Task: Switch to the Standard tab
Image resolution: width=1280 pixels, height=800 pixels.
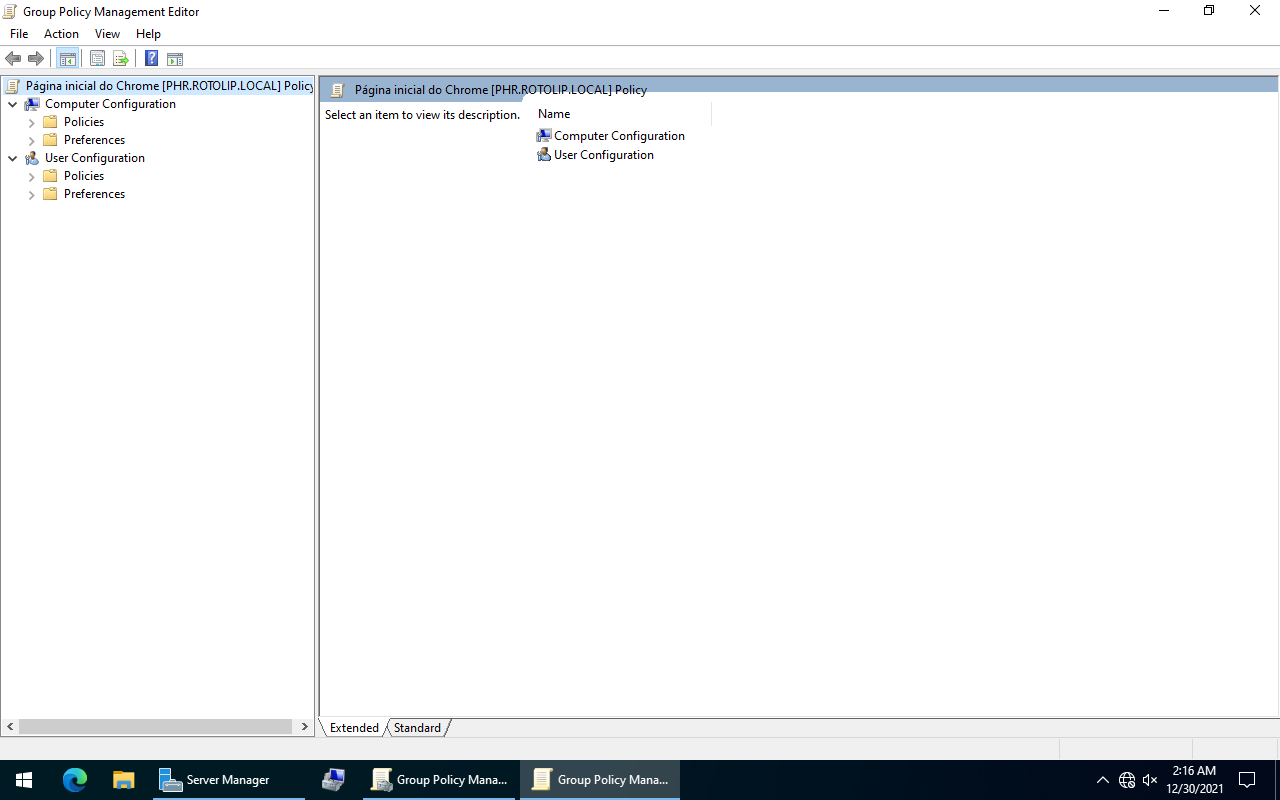Action: 417,728
